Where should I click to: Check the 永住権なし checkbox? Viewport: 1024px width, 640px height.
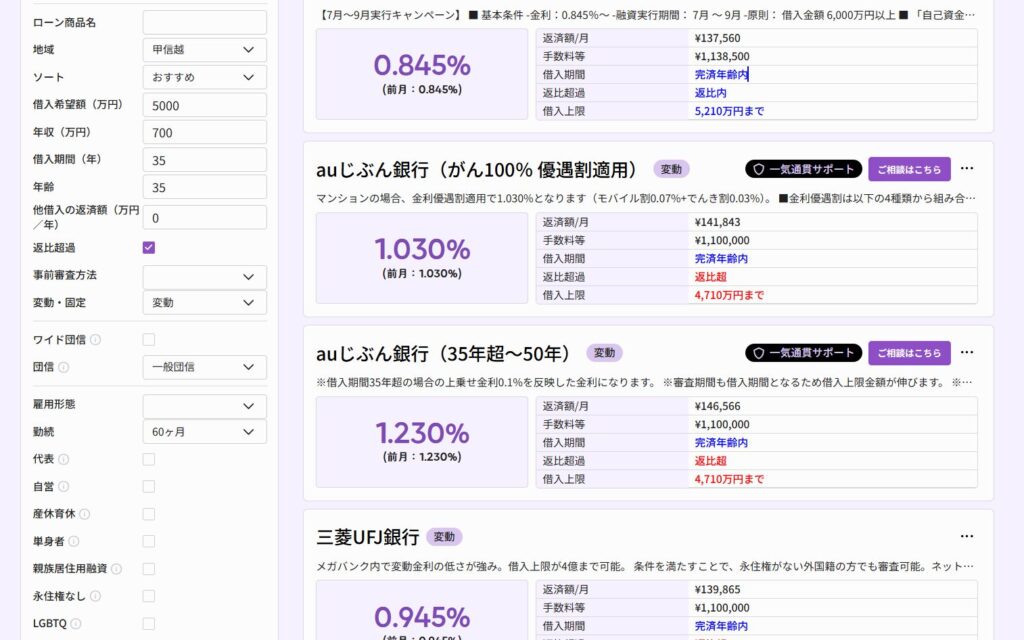tap(149, 596)
